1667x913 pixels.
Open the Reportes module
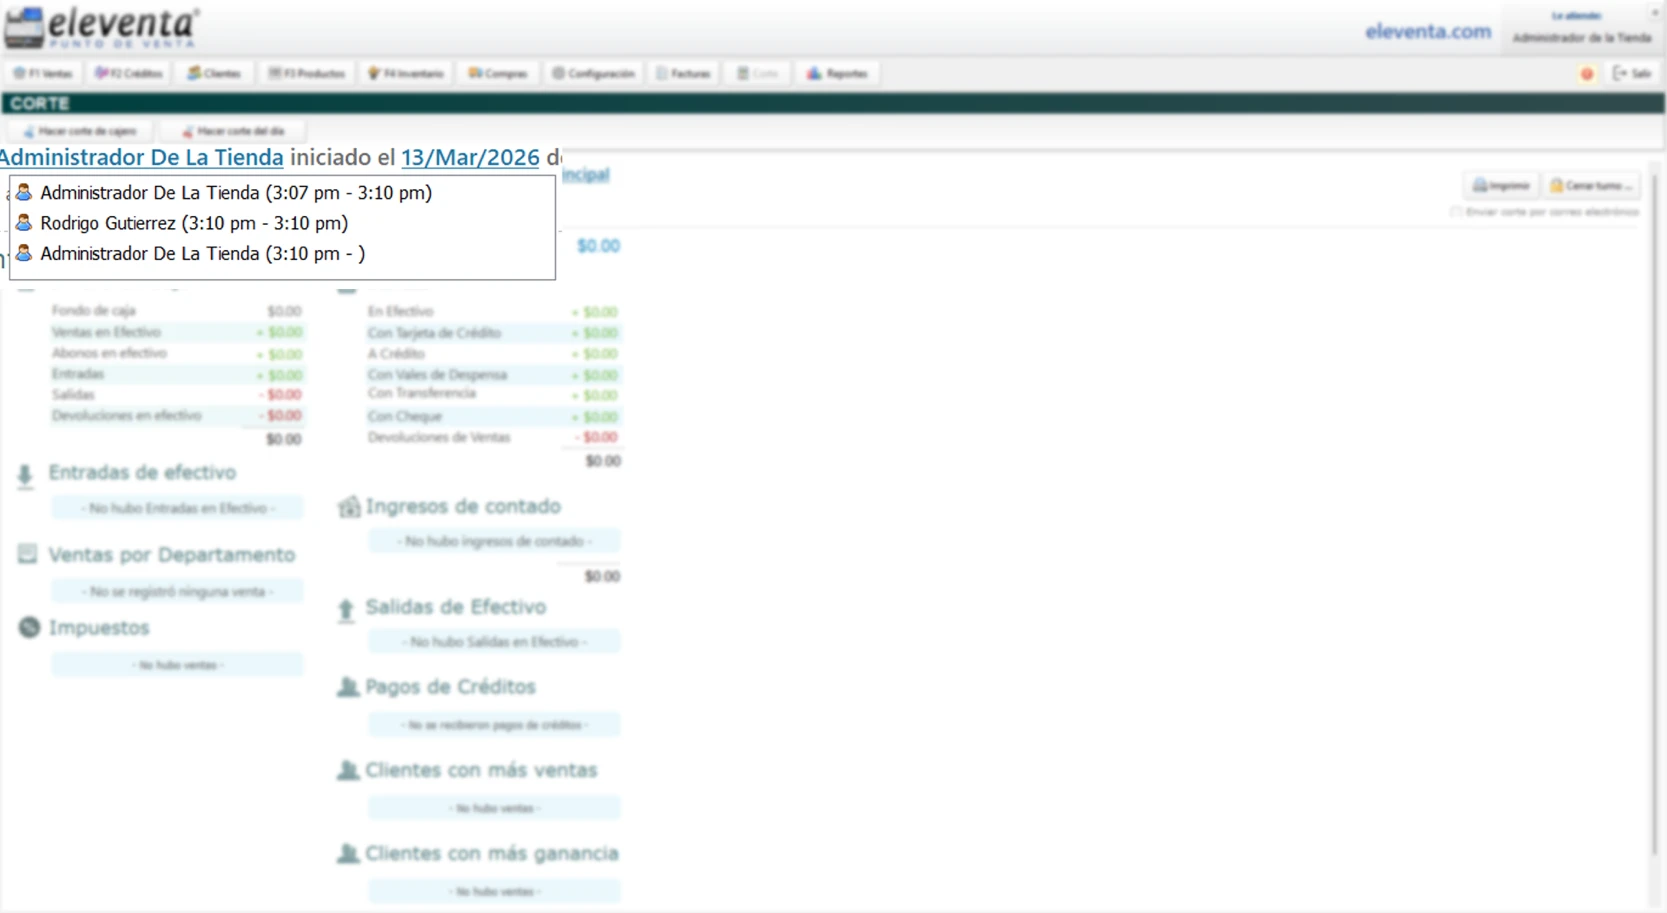pyautogui.click(x=838, y=74)
